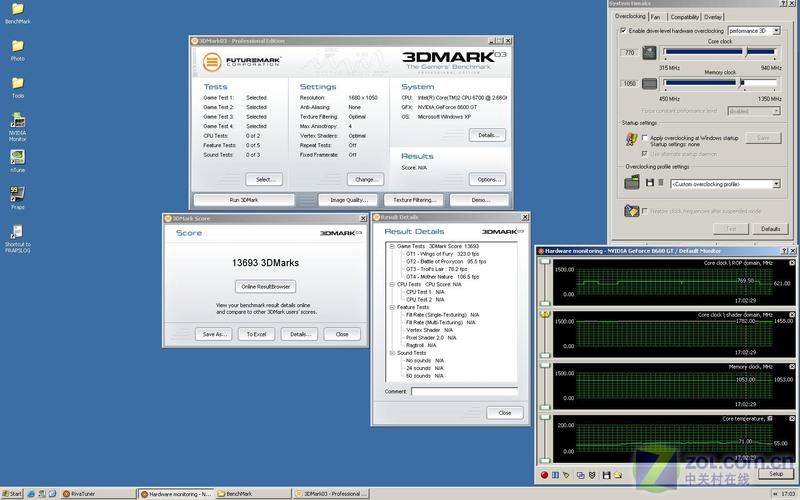Collapse the Sound Tests tree node
Screen dimensions: 800x500
click(392, 353)
